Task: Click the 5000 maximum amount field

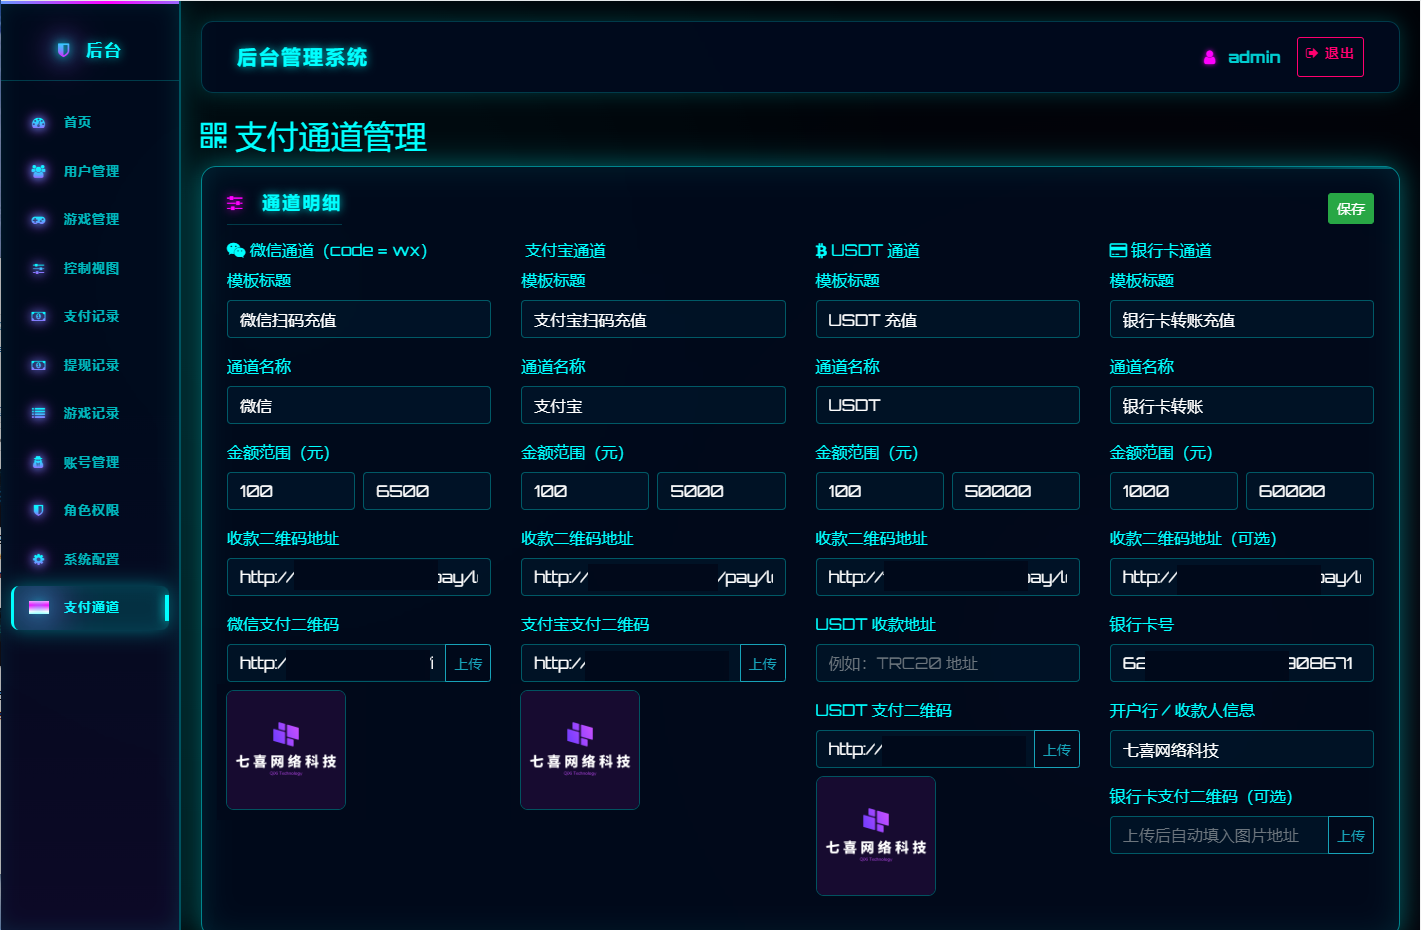Action: coord(721,491)
